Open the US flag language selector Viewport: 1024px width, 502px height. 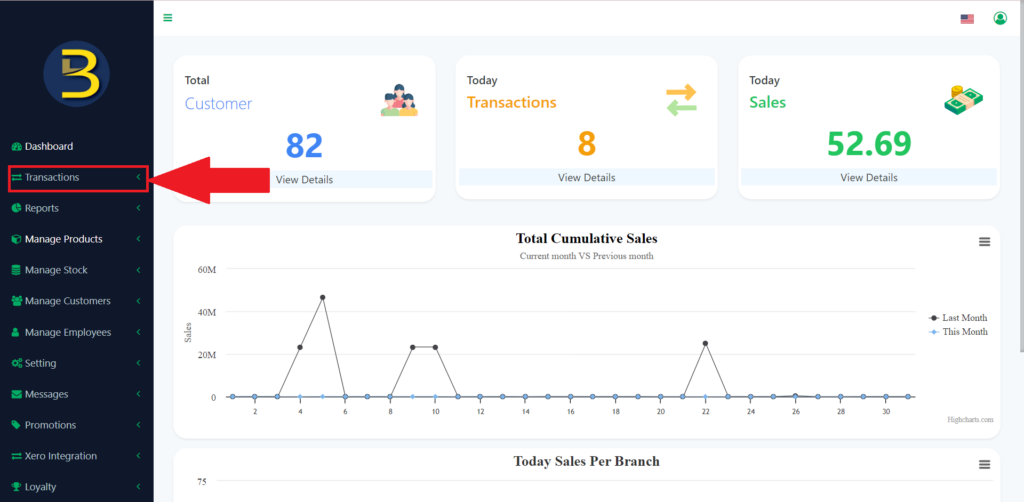(967, 18)
